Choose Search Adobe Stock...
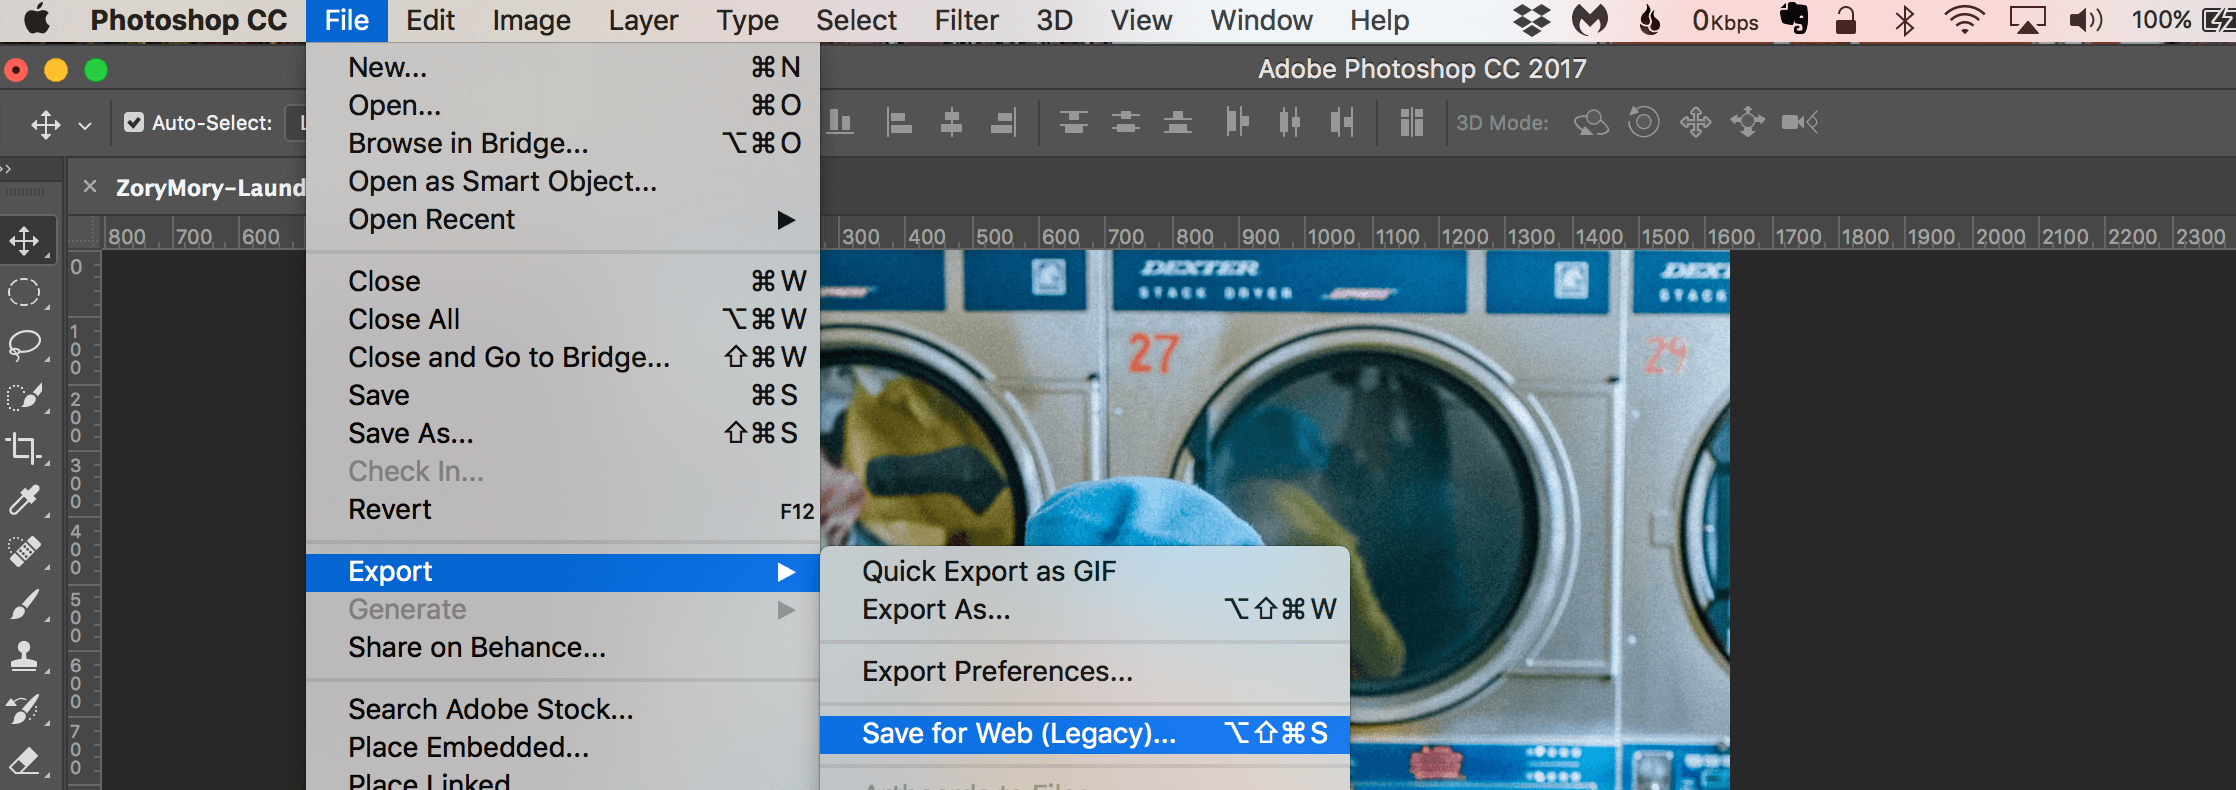2236x790 pixels. click(563, 710)
